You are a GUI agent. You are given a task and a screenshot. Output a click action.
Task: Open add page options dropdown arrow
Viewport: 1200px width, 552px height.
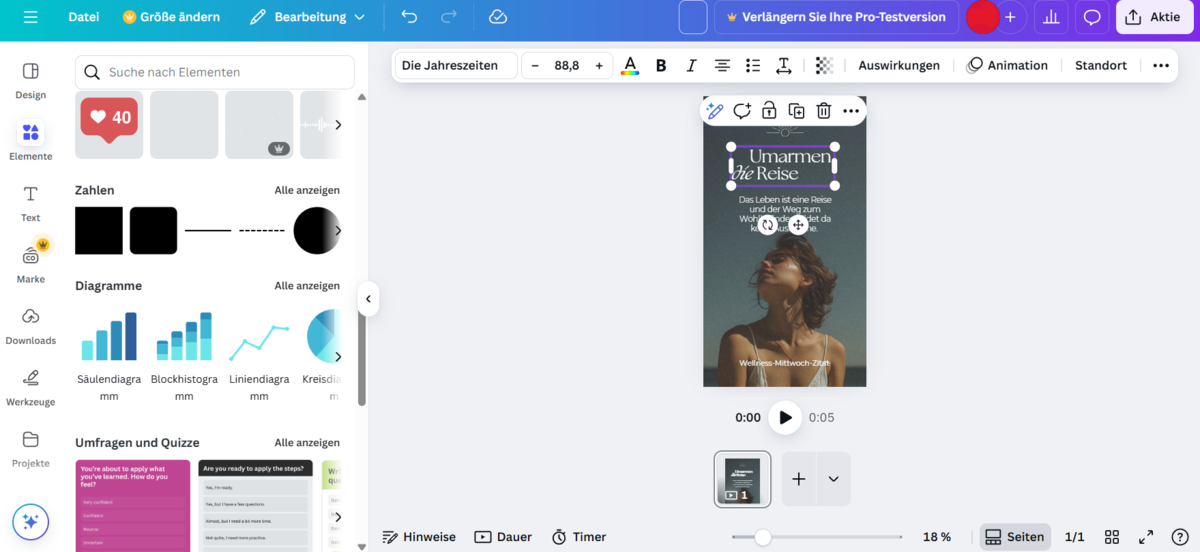(x=834, y=479)
